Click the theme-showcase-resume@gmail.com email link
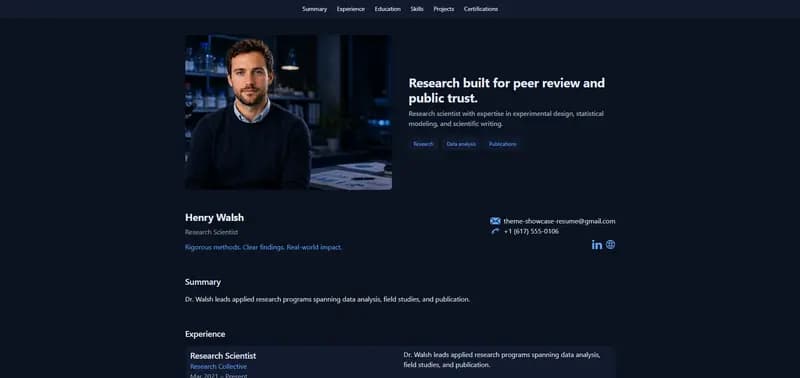The image size is (800, 378). pyautogui.click(x=559, y=221)
